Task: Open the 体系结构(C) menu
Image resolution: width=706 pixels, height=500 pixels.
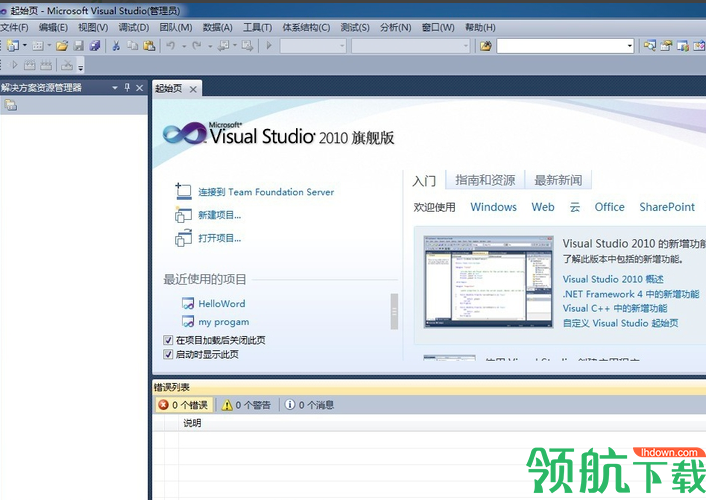Action: click(306, 27)
